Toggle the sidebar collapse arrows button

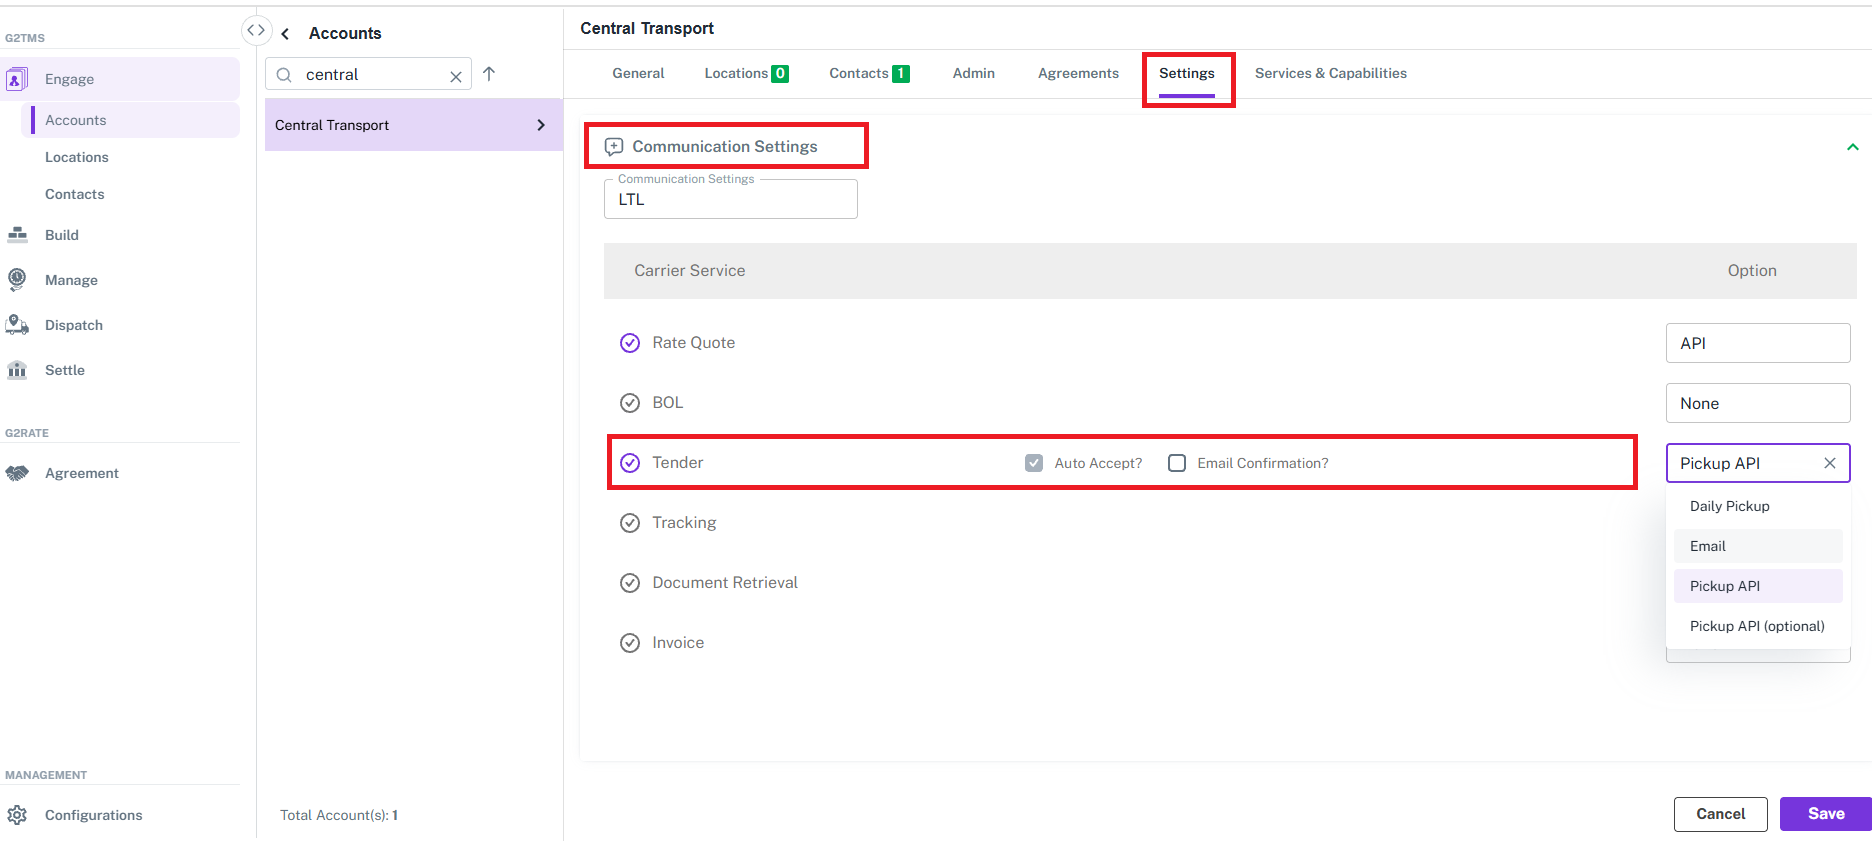[256, 31]
